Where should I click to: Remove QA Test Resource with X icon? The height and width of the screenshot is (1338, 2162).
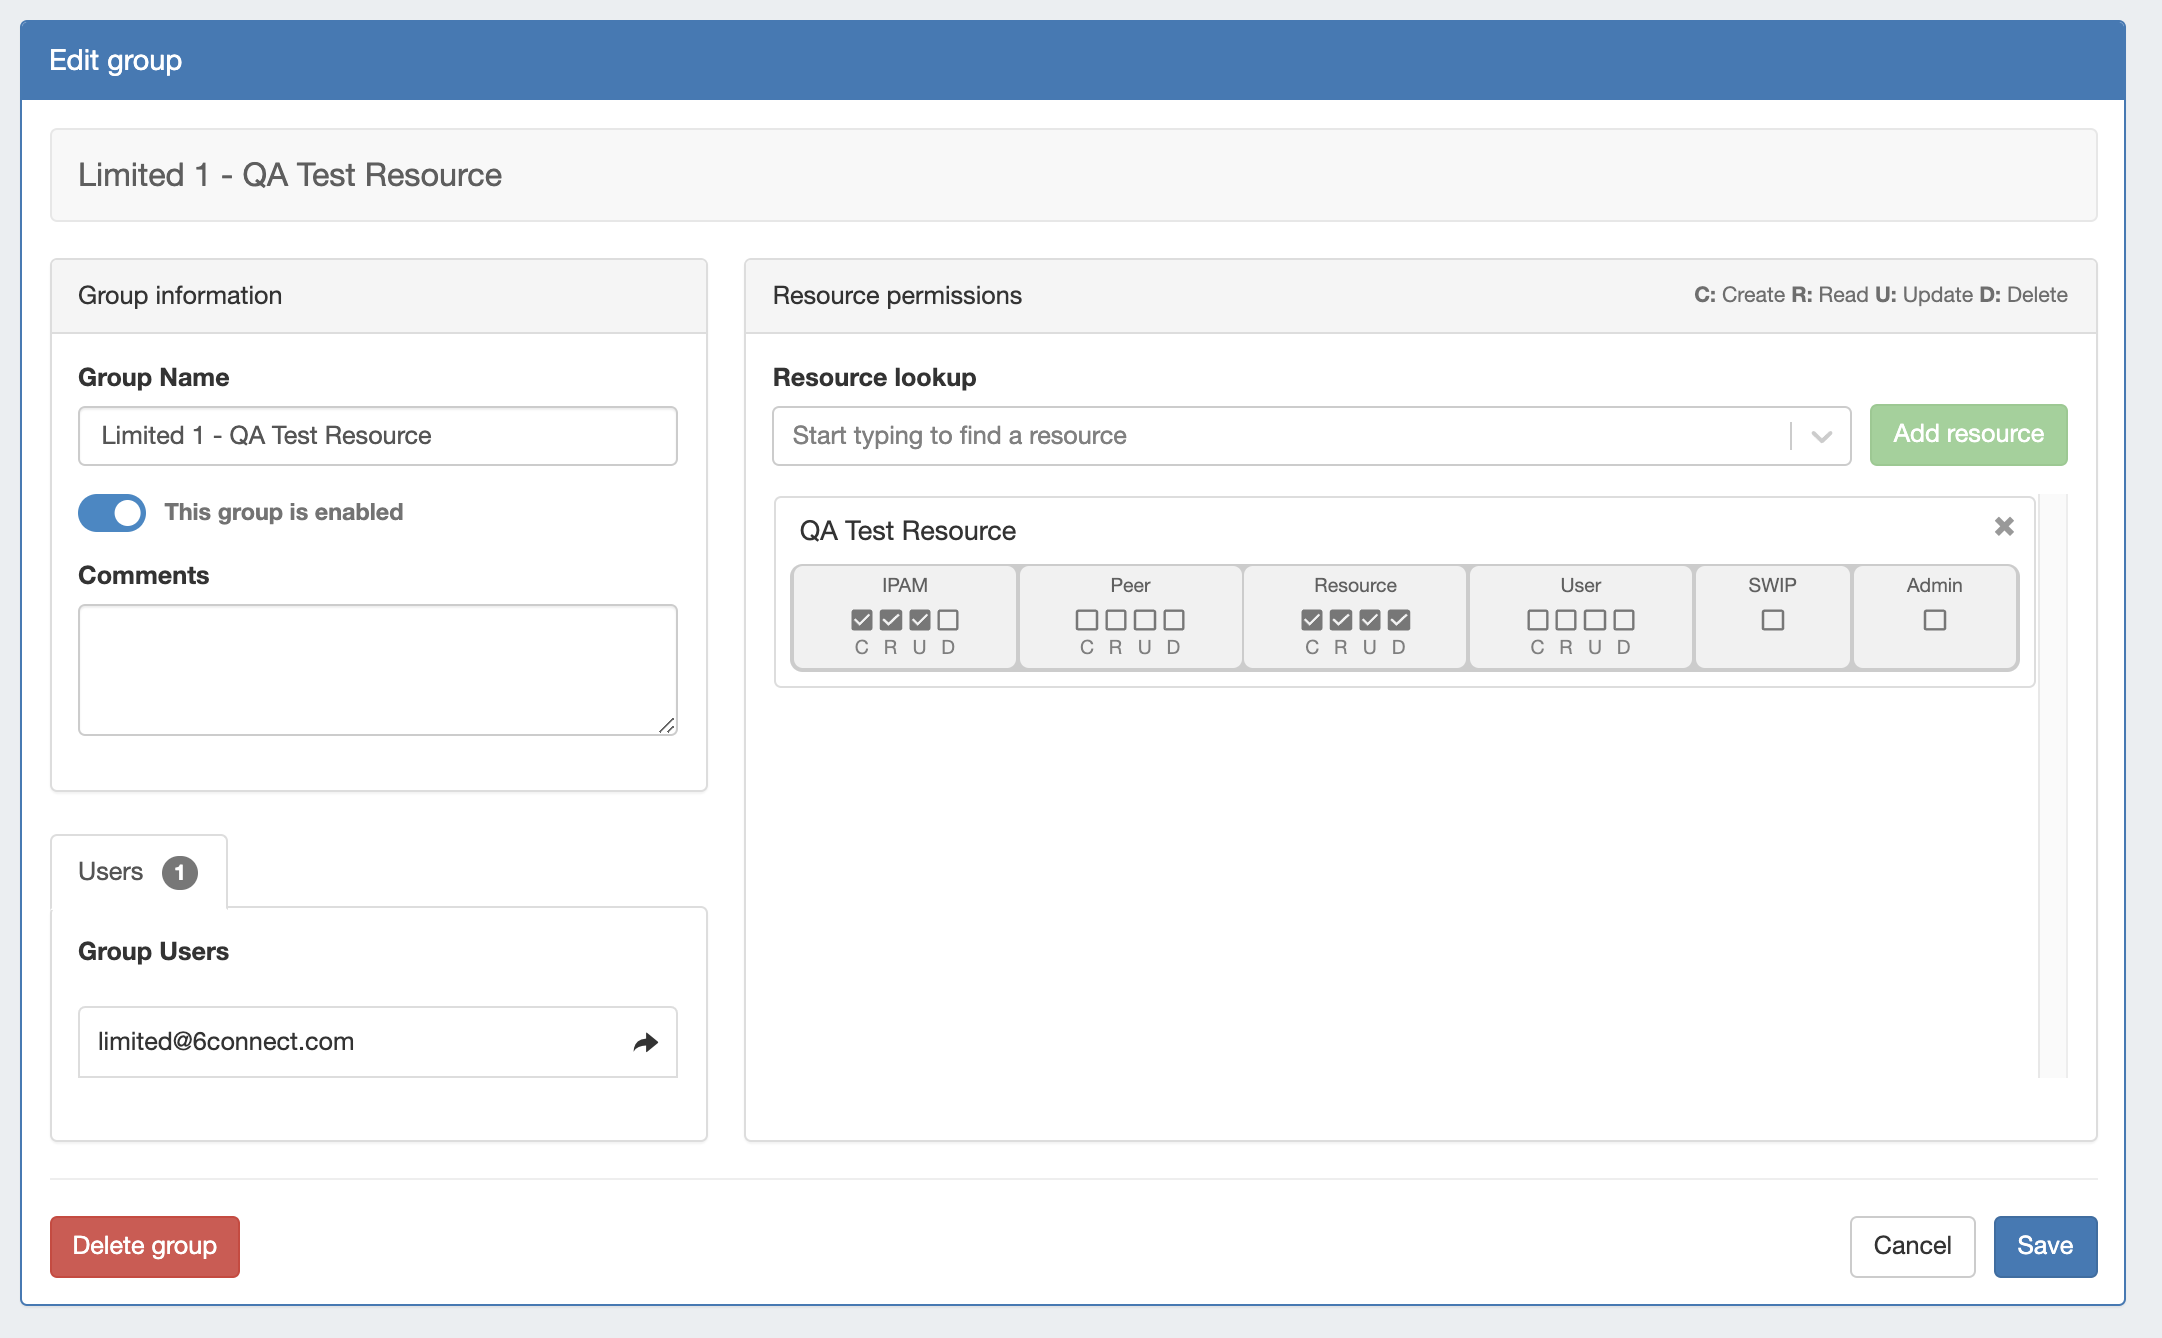point(2003,526)
